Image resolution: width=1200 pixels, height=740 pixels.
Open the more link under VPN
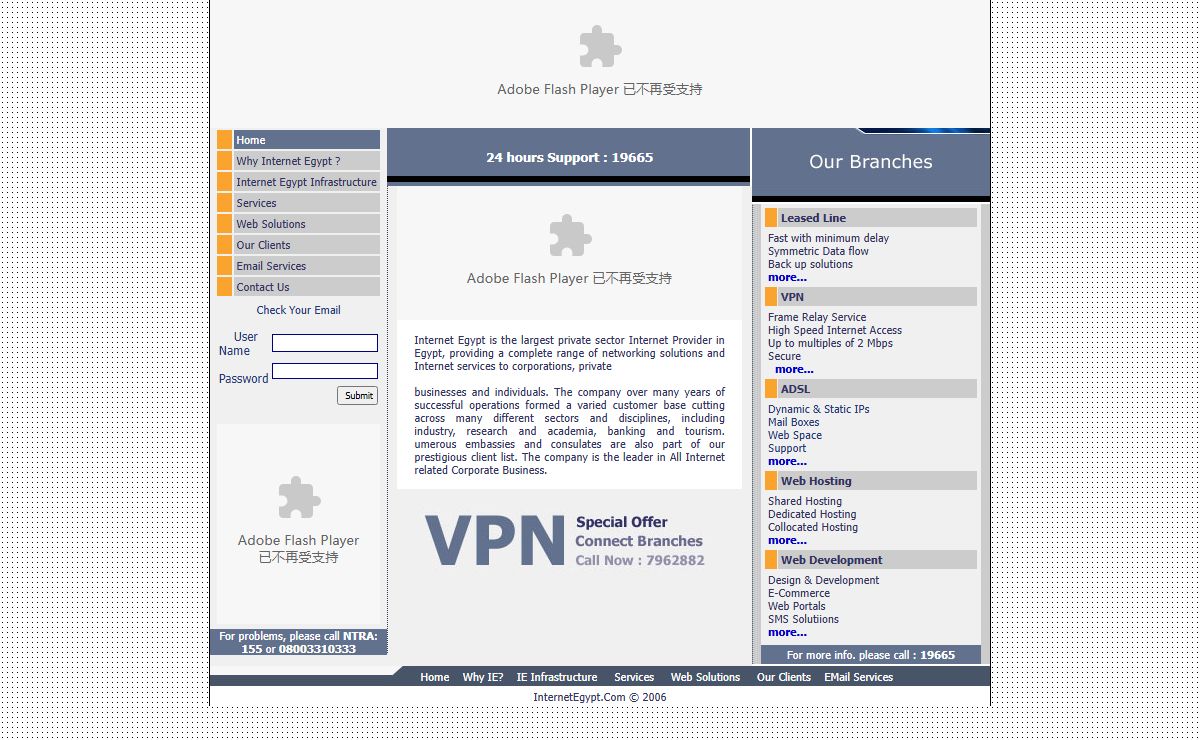point(794,369)
